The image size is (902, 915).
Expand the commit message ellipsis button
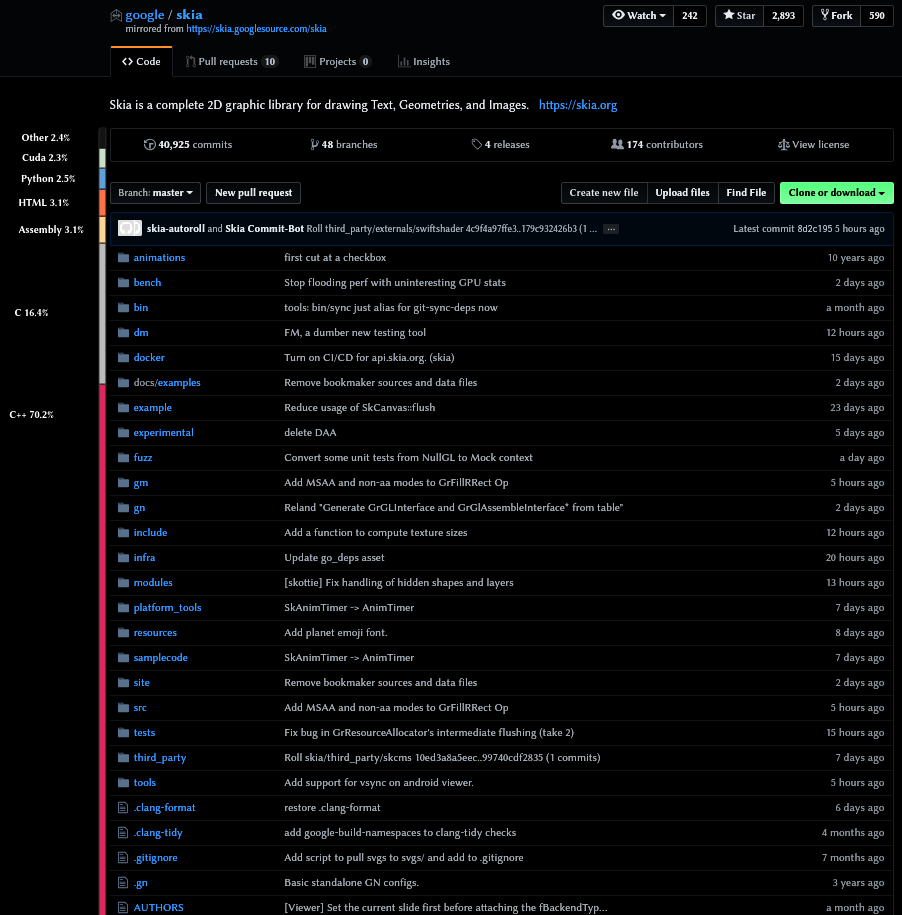[611, 229]
